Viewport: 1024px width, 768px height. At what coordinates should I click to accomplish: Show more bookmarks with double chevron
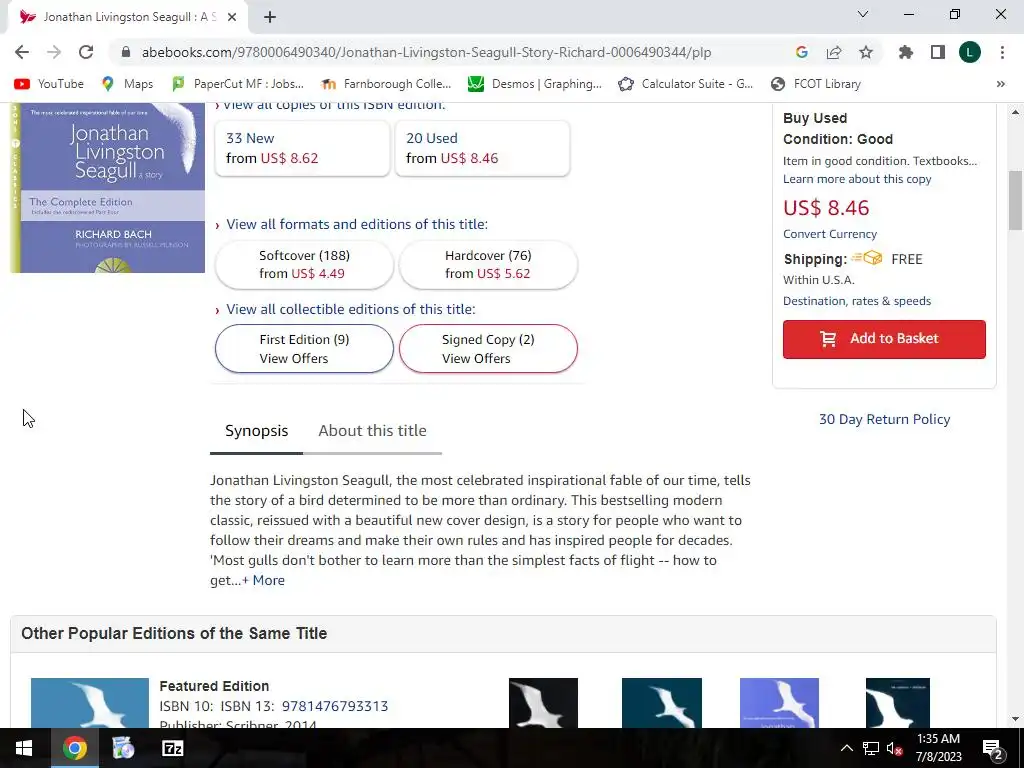click(x=1000, y=84)
